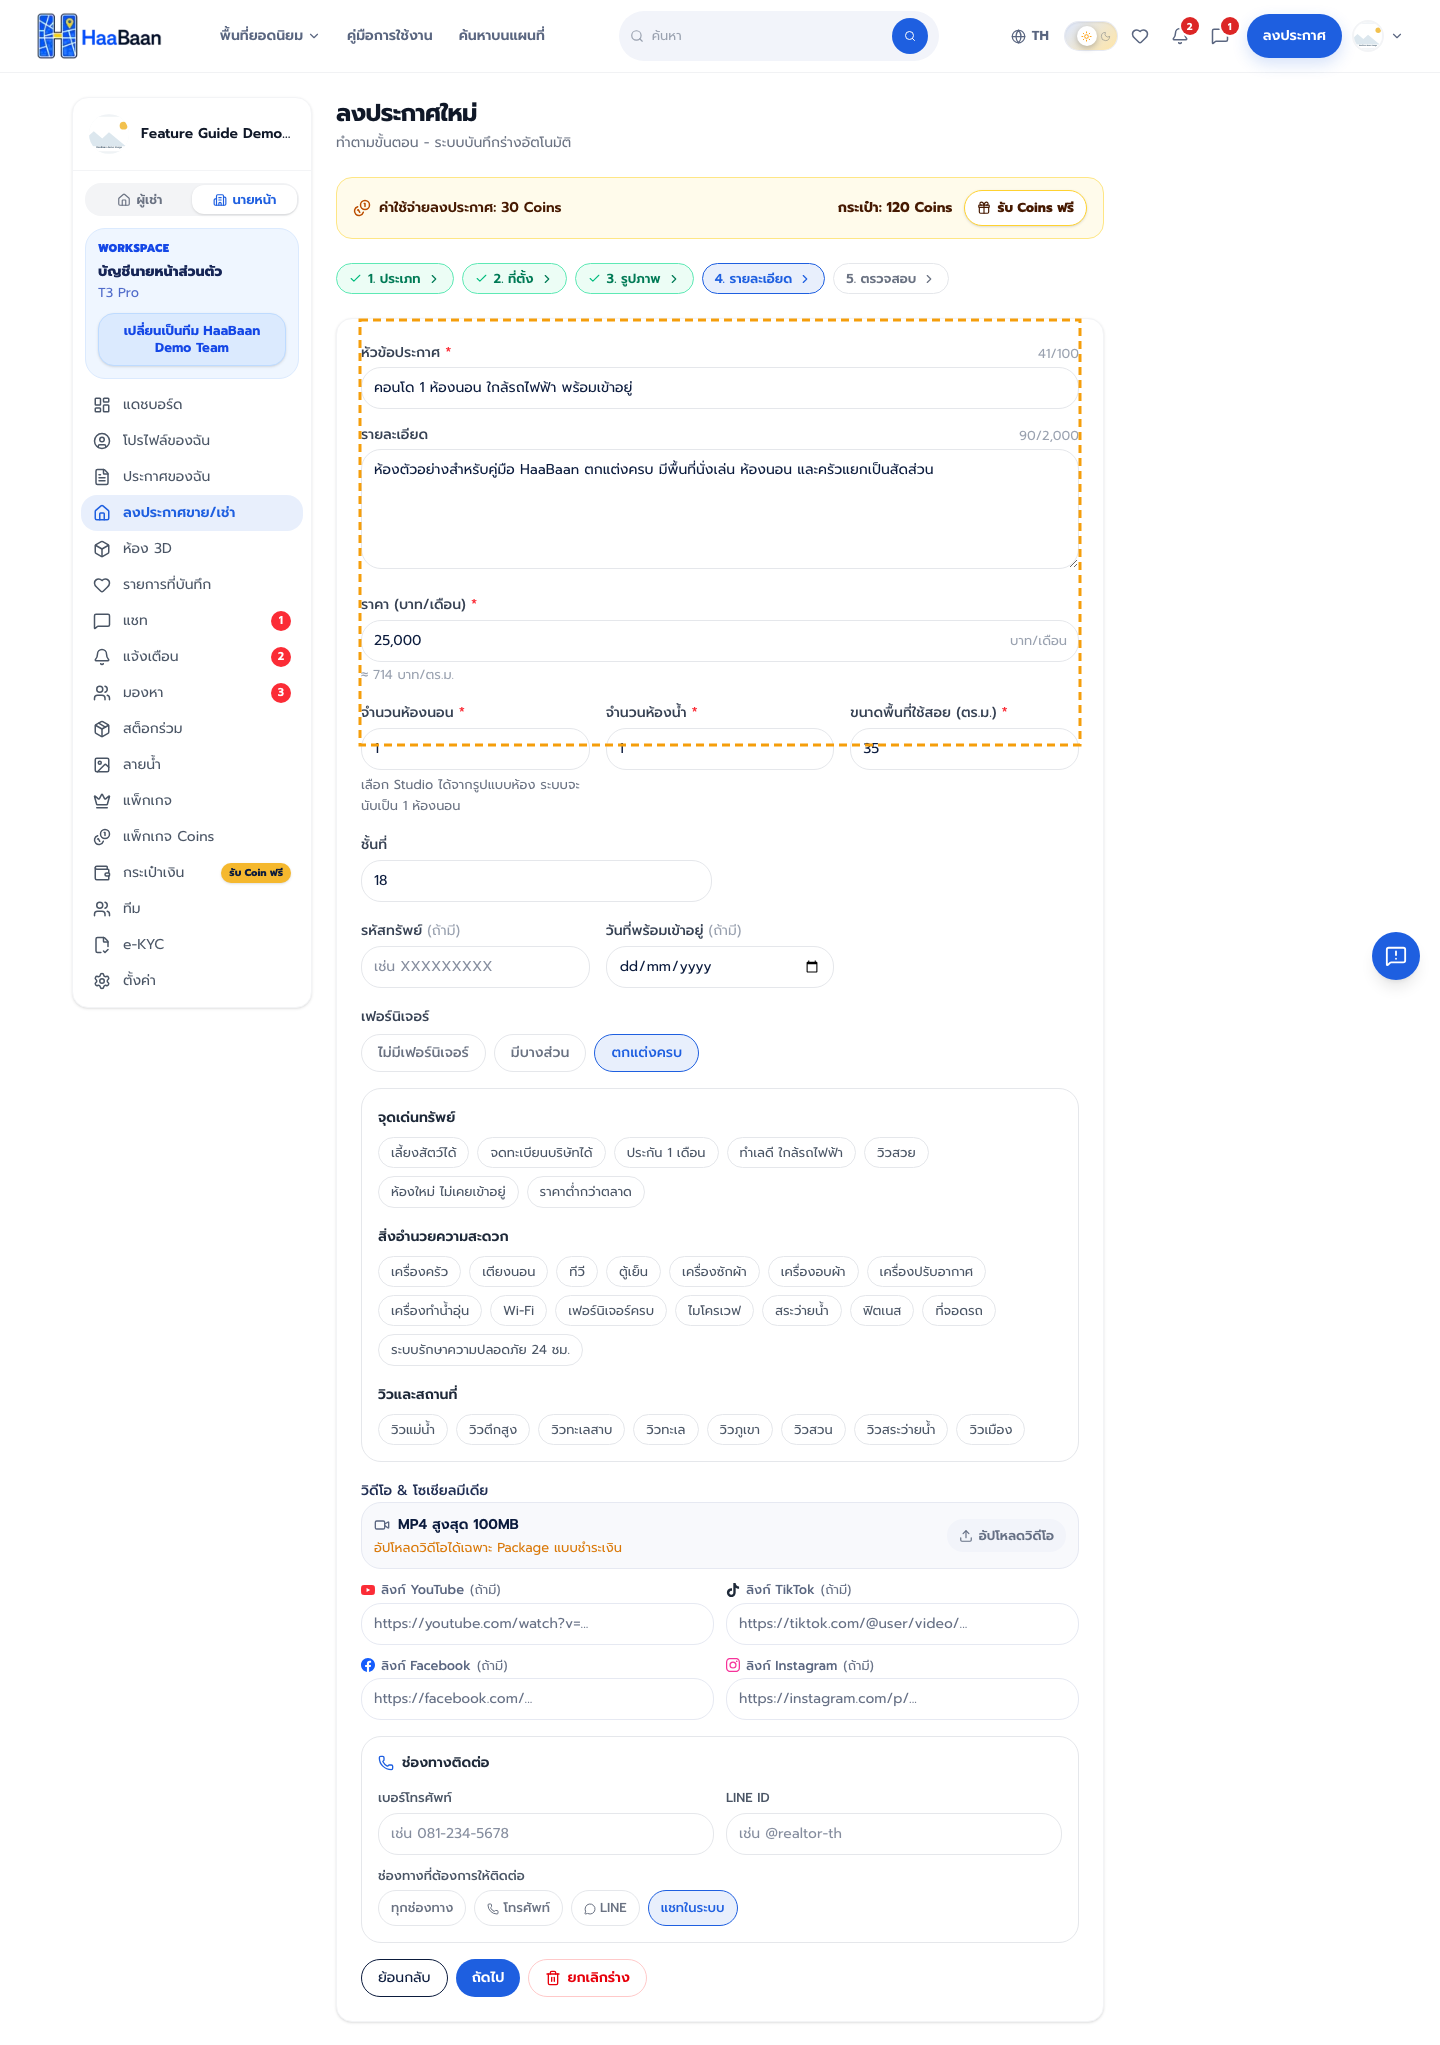Expand the พื้นที่ยอดนิยม dropdown
Viewport: 1440px width, 2045px height.
[x=269, y=36]
